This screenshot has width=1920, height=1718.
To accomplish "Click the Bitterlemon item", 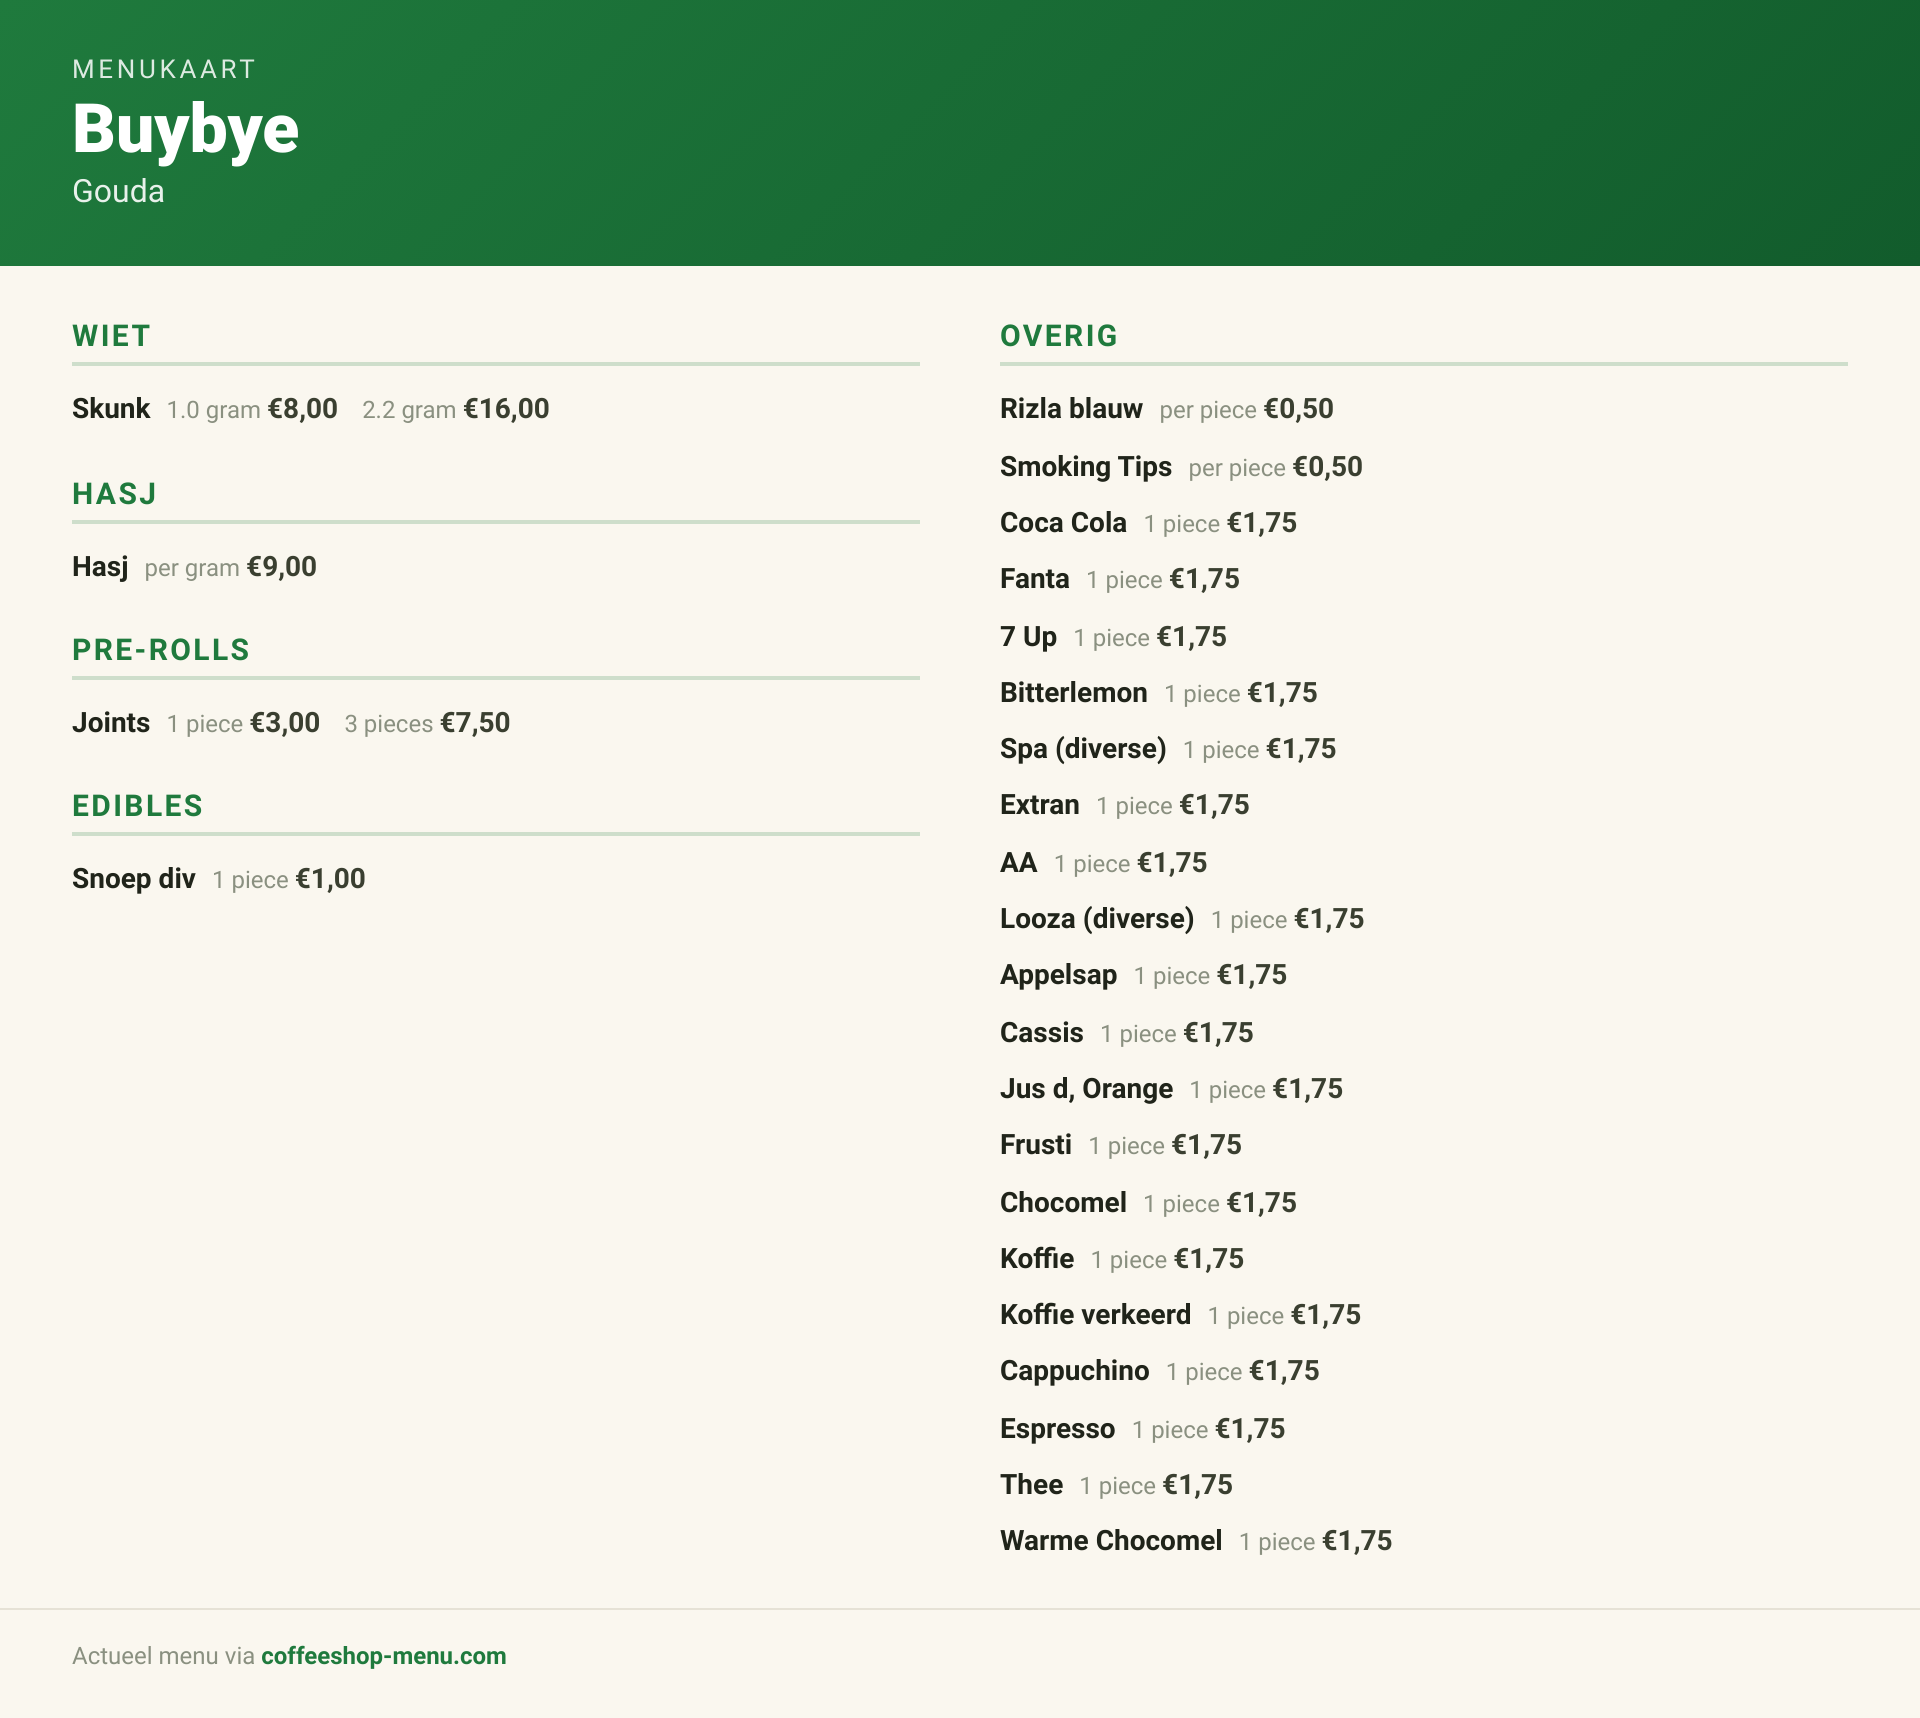I will pyautogui.click(x=1074, y=693).
